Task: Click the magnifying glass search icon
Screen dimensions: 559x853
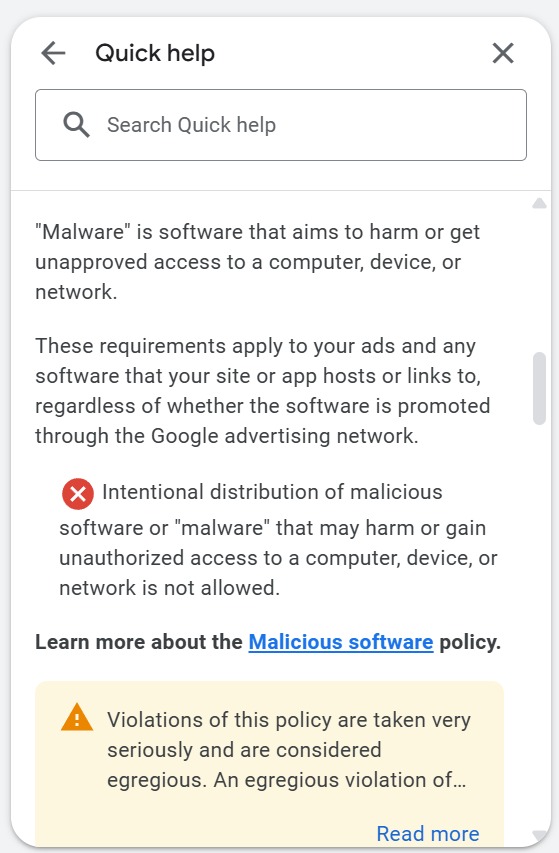Action: point(76,125)
